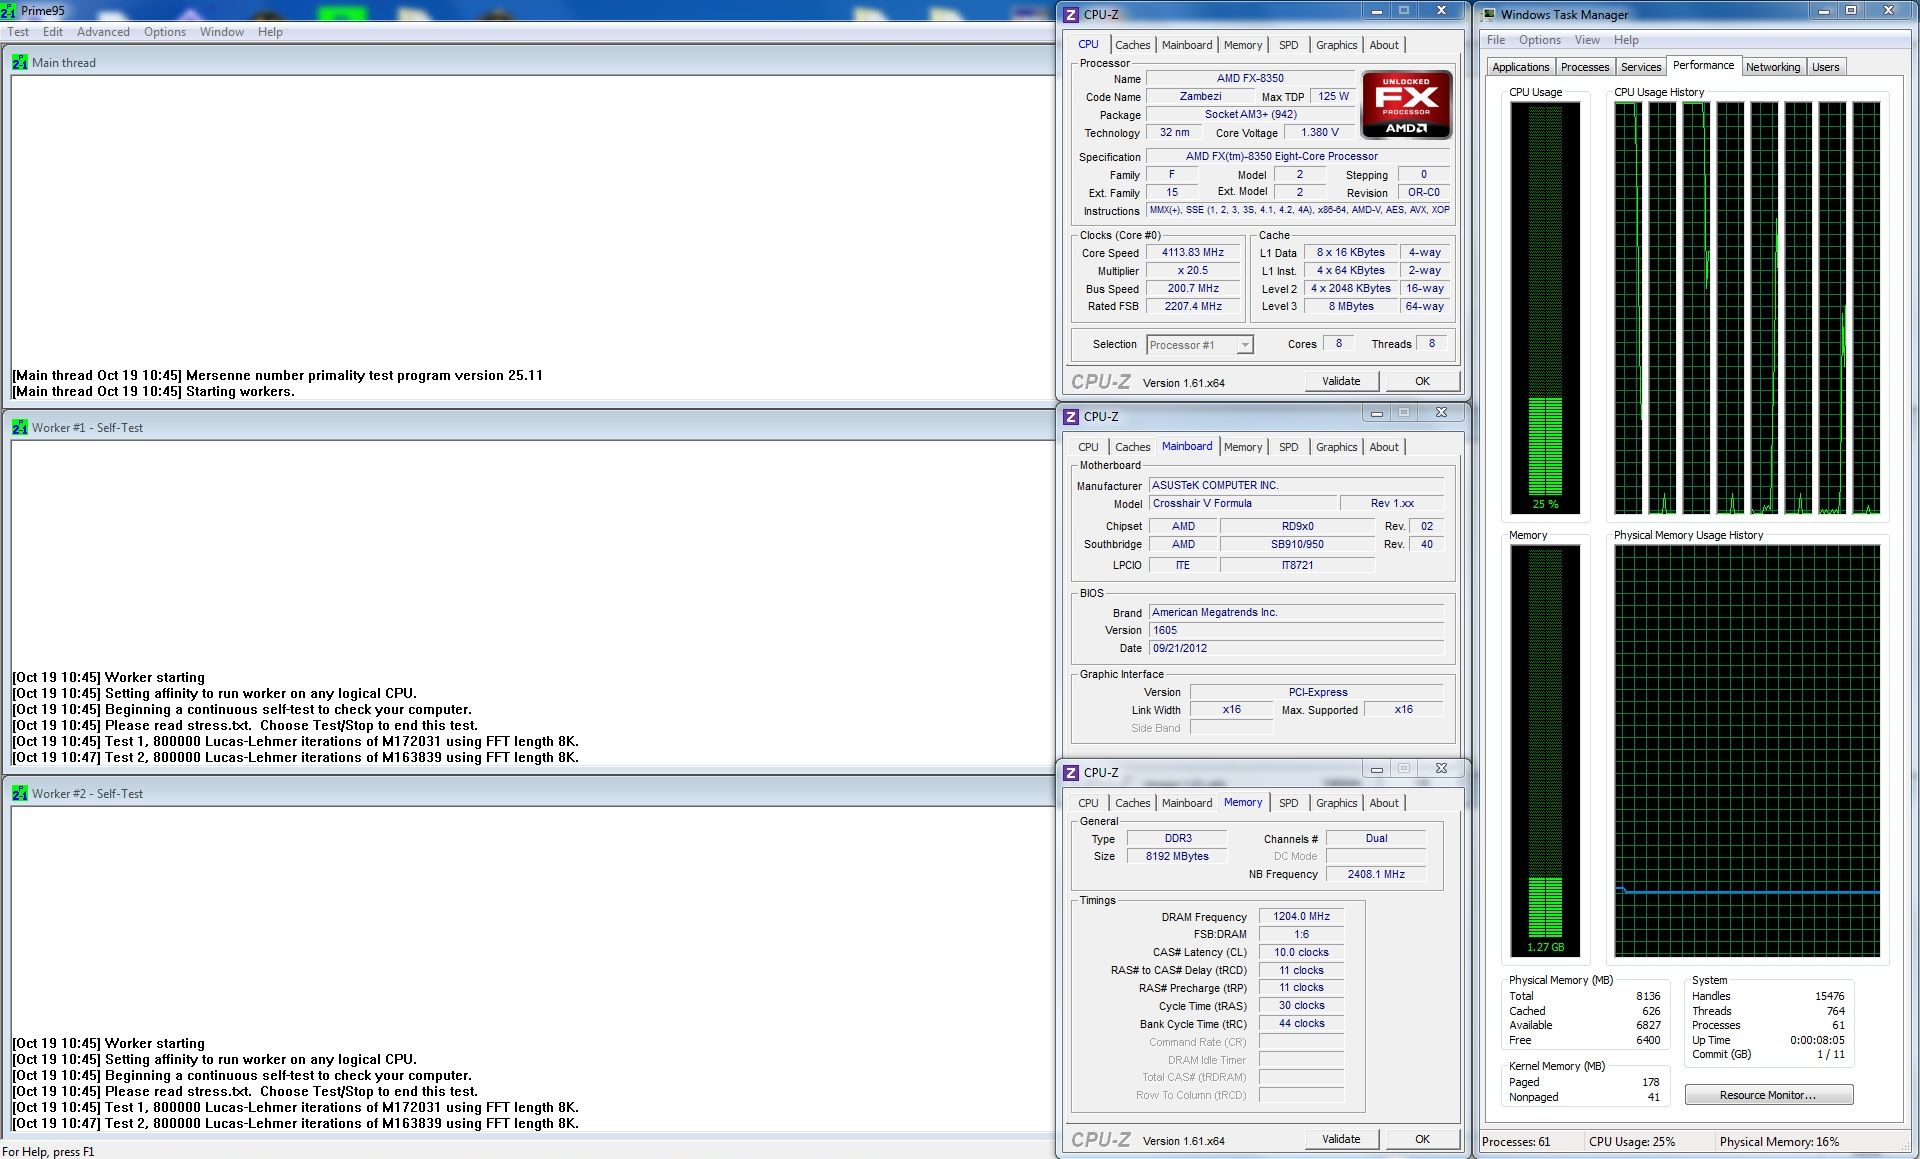Open SPD tab in the Mainboard CPU-Z window
This screenshot has width=1920, height=1159.
(1288, 447)
